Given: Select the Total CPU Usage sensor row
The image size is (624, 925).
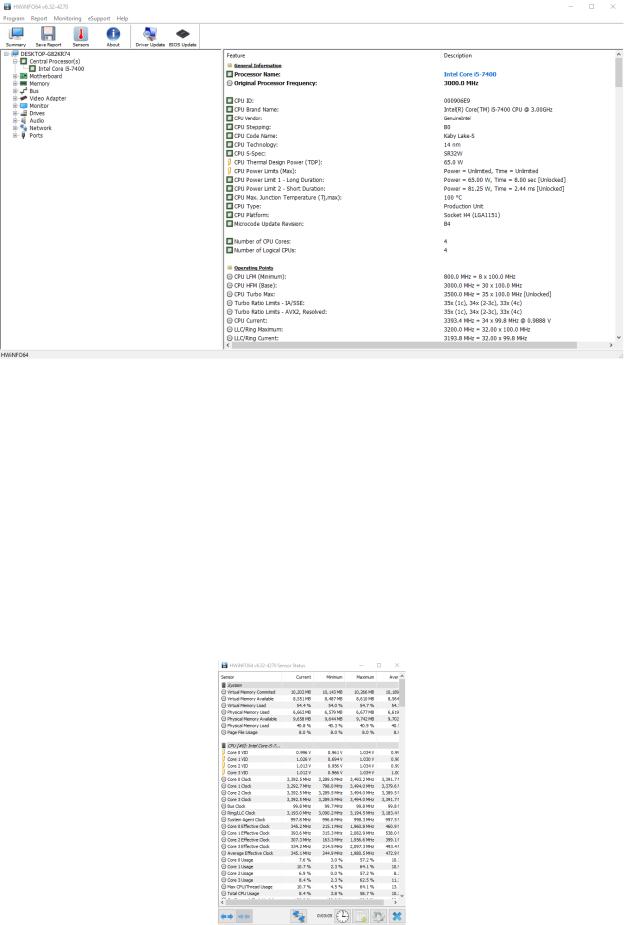Looking at the screenshot, I should pyautogui.click(x=309, y=894).
